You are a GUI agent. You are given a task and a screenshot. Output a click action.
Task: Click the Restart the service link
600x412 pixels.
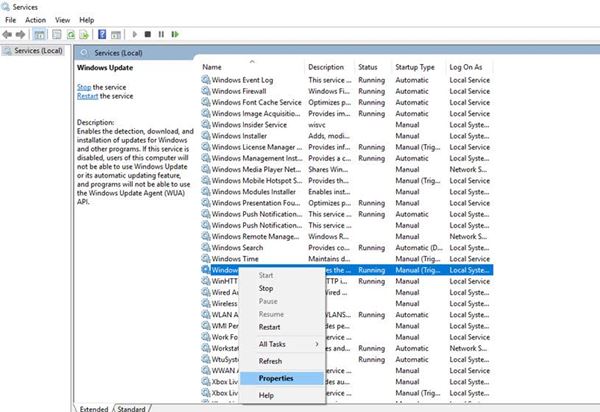(x=88, y=96)
